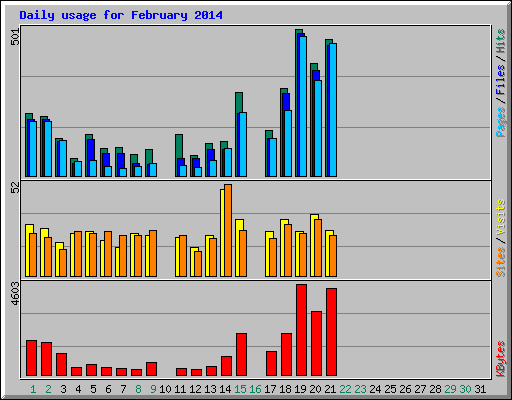Click the Files legend label
512x400 pixels.
click(x=500, y=79)
